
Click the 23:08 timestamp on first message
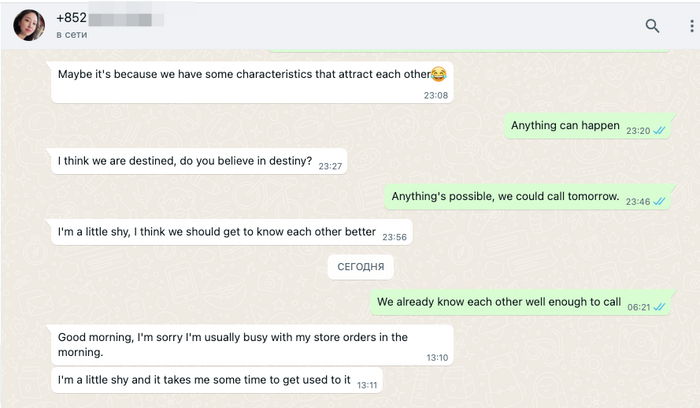tap(436, 96)
